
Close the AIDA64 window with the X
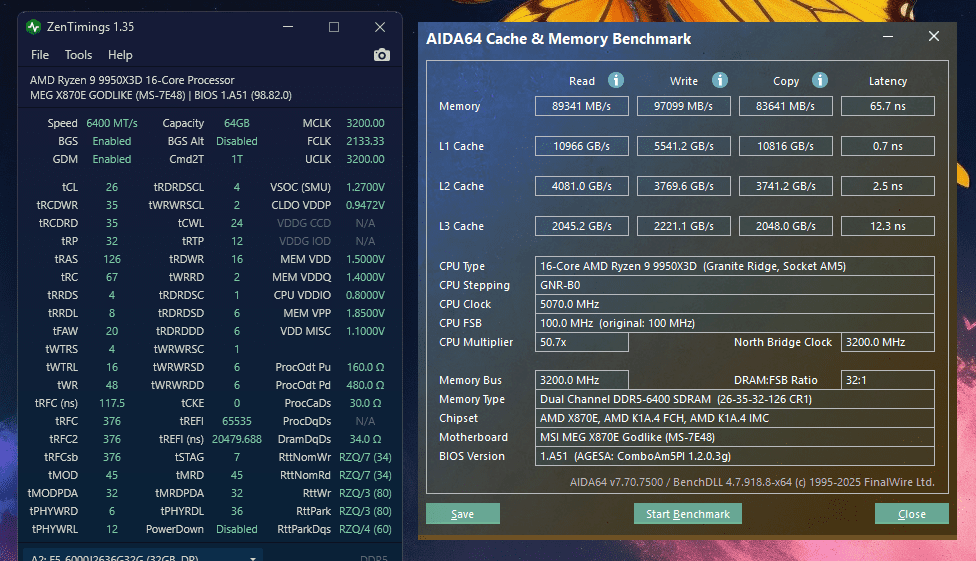tap(934, 37)
